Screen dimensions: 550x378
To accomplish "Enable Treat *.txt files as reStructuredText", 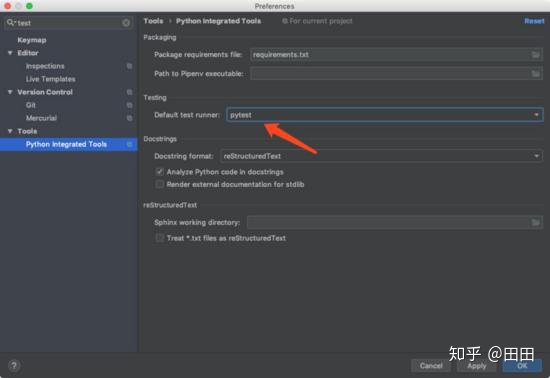I will tap(160, 238).
